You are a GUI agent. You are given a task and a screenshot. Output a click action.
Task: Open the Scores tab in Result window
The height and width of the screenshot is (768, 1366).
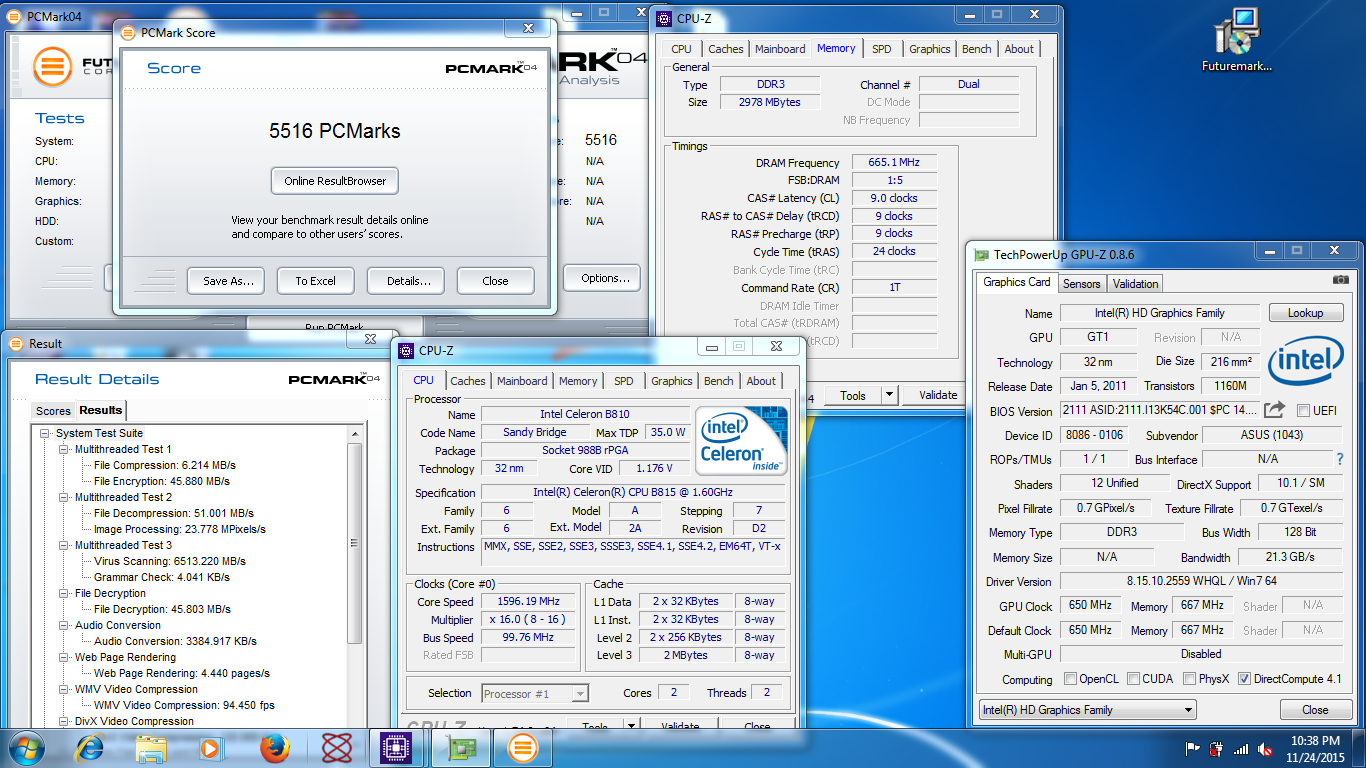tap(53, 411)
